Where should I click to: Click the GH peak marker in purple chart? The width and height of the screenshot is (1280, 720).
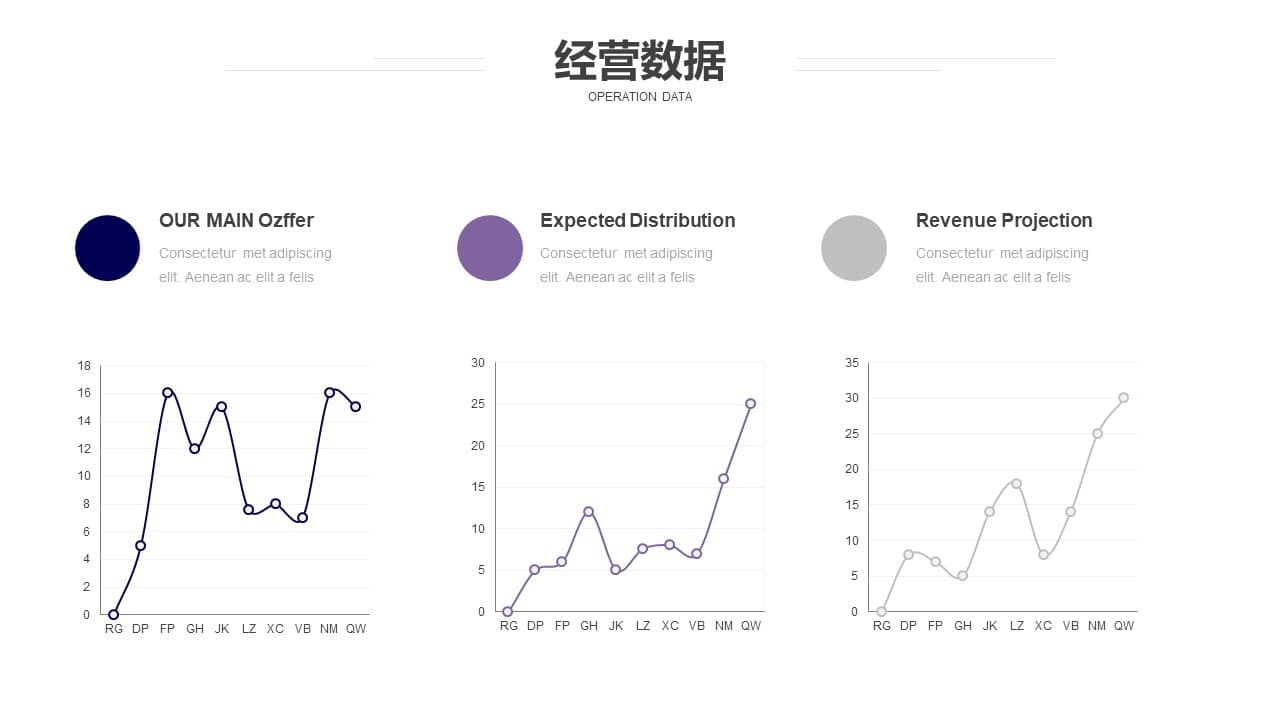[x=588, y=512]
